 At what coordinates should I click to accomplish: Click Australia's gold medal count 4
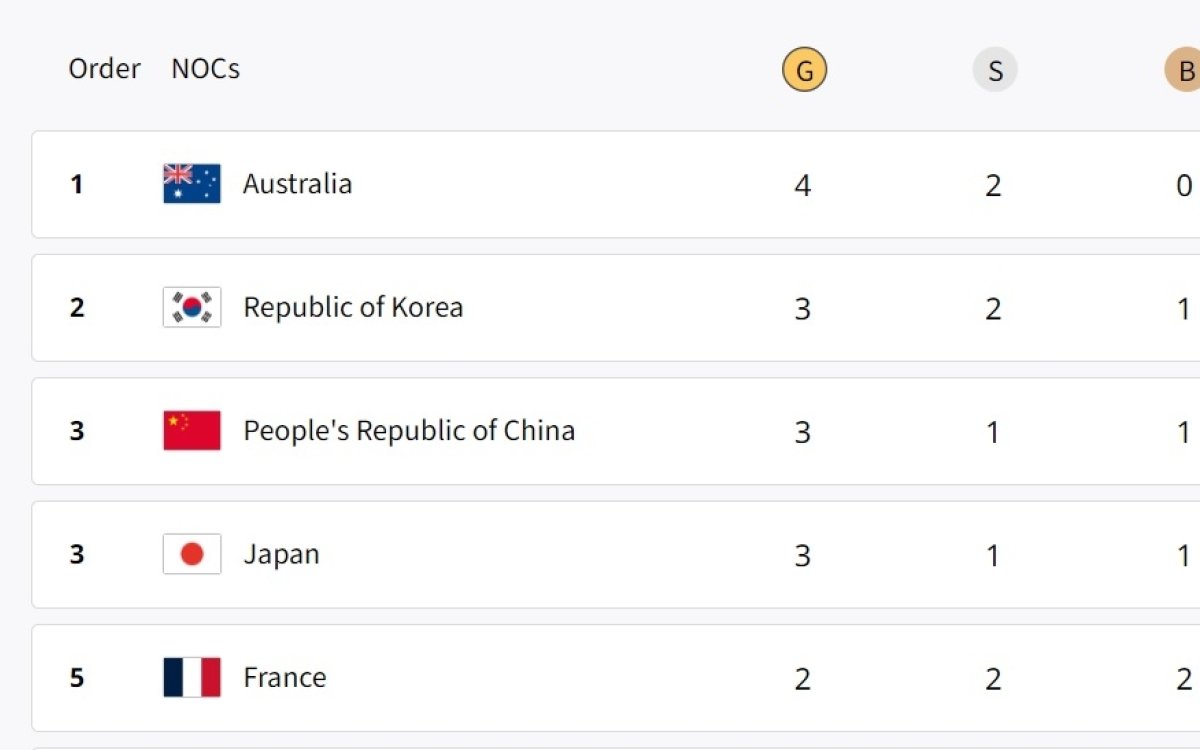(x=802, y=185)
